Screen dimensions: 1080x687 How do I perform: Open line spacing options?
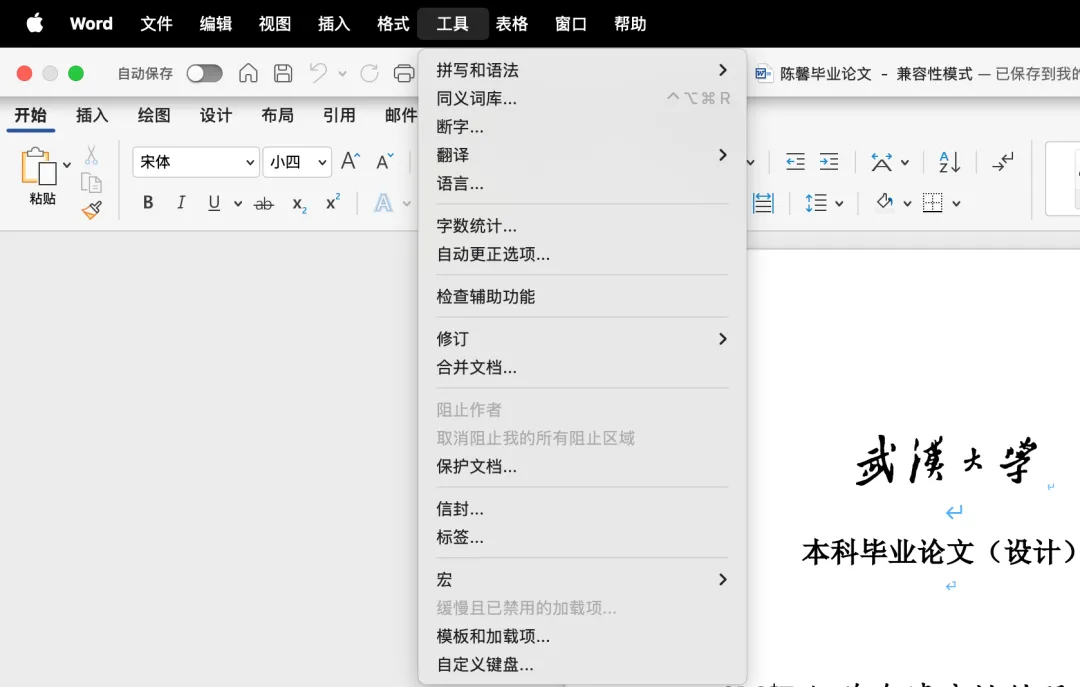816,203
